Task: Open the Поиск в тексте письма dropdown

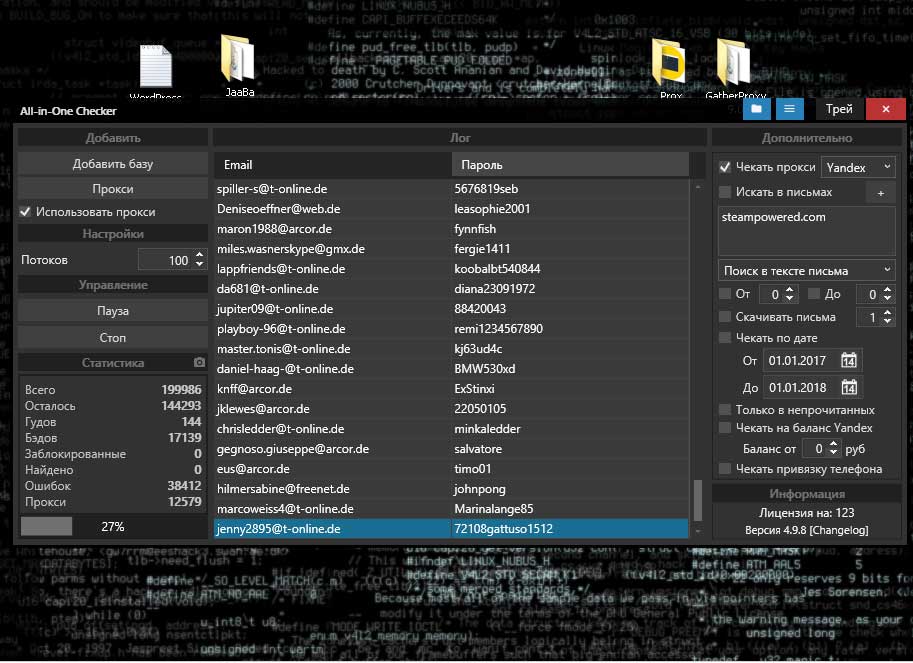Action: [x=806, y=270]
